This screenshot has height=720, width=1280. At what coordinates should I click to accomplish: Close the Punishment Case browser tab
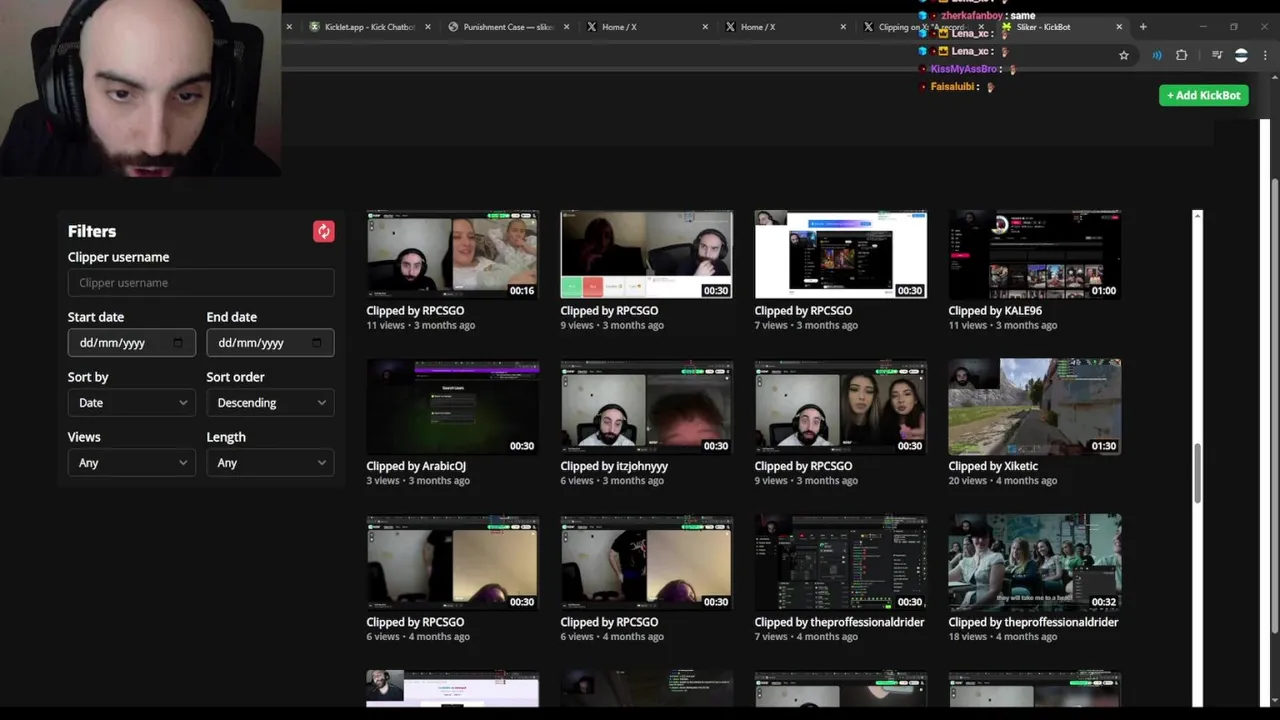pos(566,27)
